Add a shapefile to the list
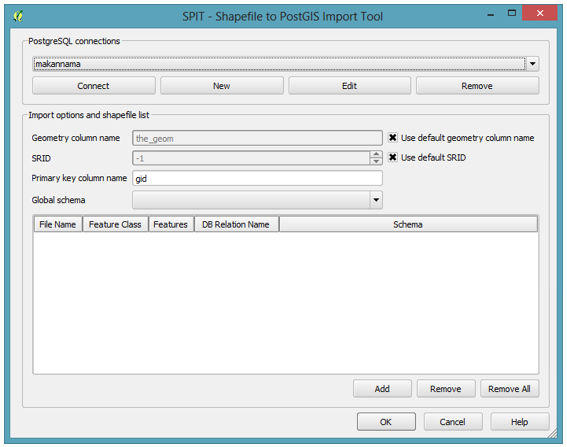Screen dimensions: 567x447 (382, 389)
